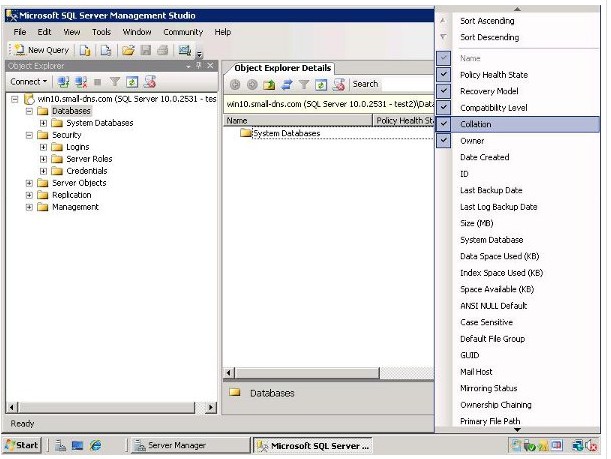Click the Forward arrow in Object Explorer Details
Image resolution: width=611 pixels, height=459 pixels.
tap(252, 84)
